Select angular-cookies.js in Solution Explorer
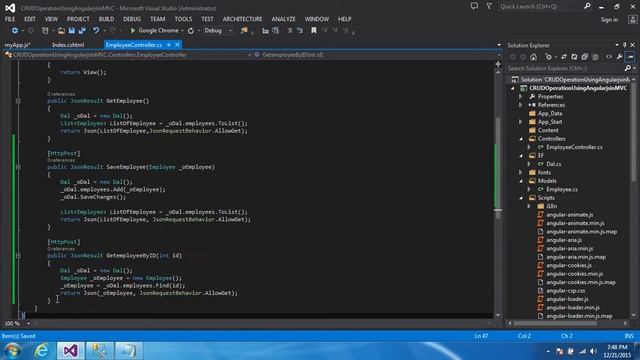Image resolution: width=640 pixels, height=360 pixels. (x=569, y=265)
